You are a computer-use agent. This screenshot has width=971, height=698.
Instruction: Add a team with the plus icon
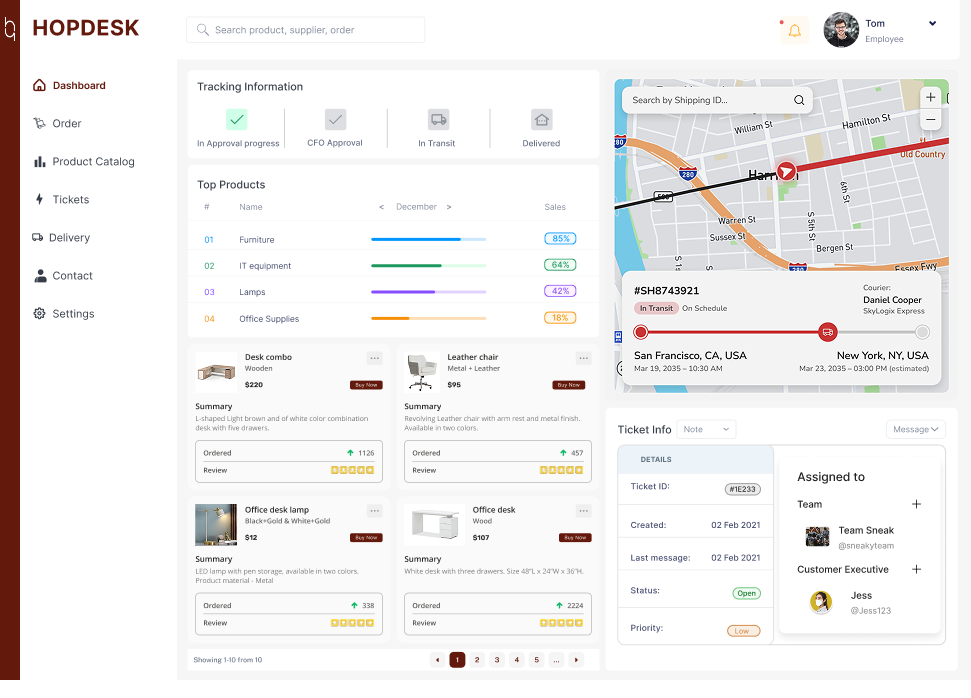916,504
